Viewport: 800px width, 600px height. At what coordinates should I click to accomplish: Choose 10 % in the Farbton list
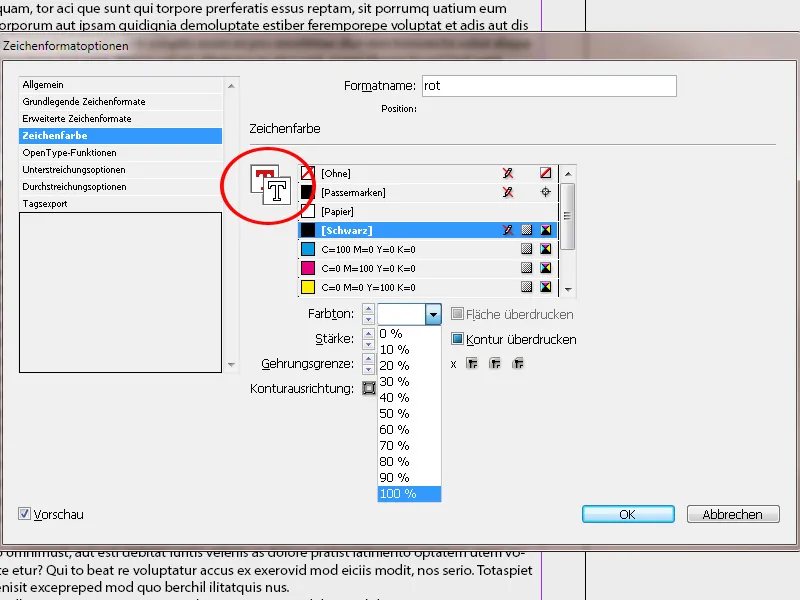click(x=409, y=349)
